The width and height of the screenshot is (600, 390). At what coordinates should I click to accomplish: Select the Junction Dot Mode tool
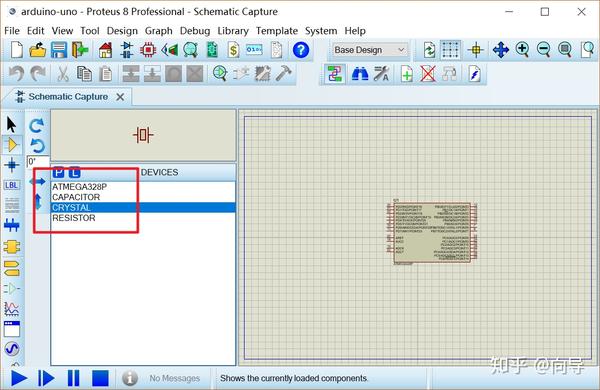[11, 165]
